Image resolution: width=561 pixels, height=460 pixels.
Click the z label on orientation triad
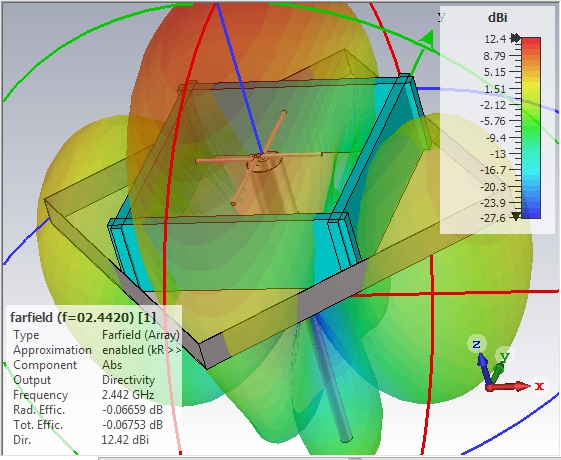point(476,344)
